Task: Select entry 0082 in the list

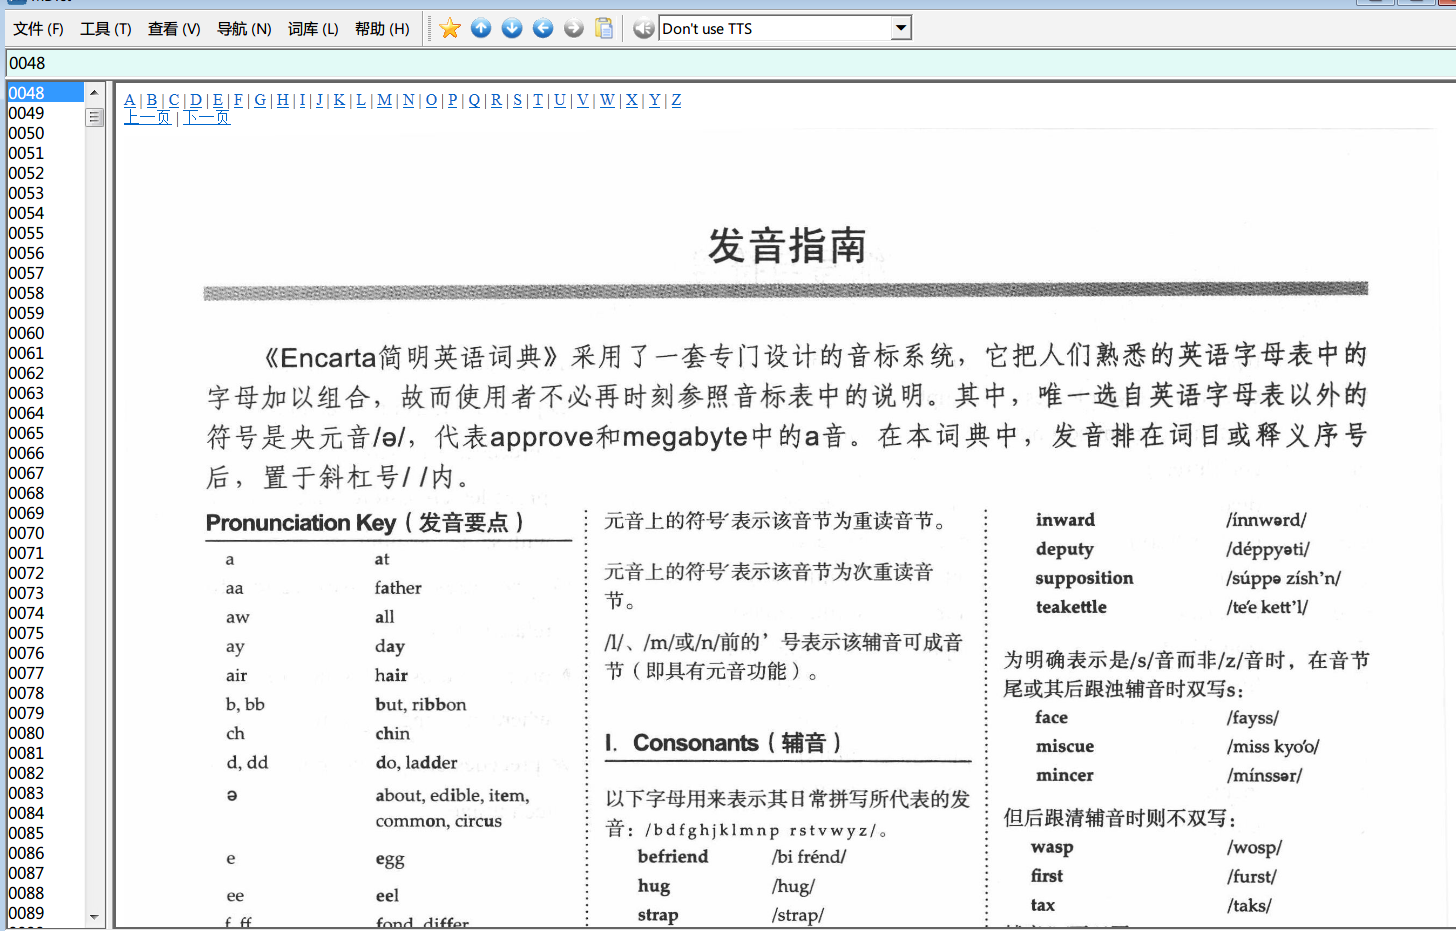Action: [x=45, y=773]
